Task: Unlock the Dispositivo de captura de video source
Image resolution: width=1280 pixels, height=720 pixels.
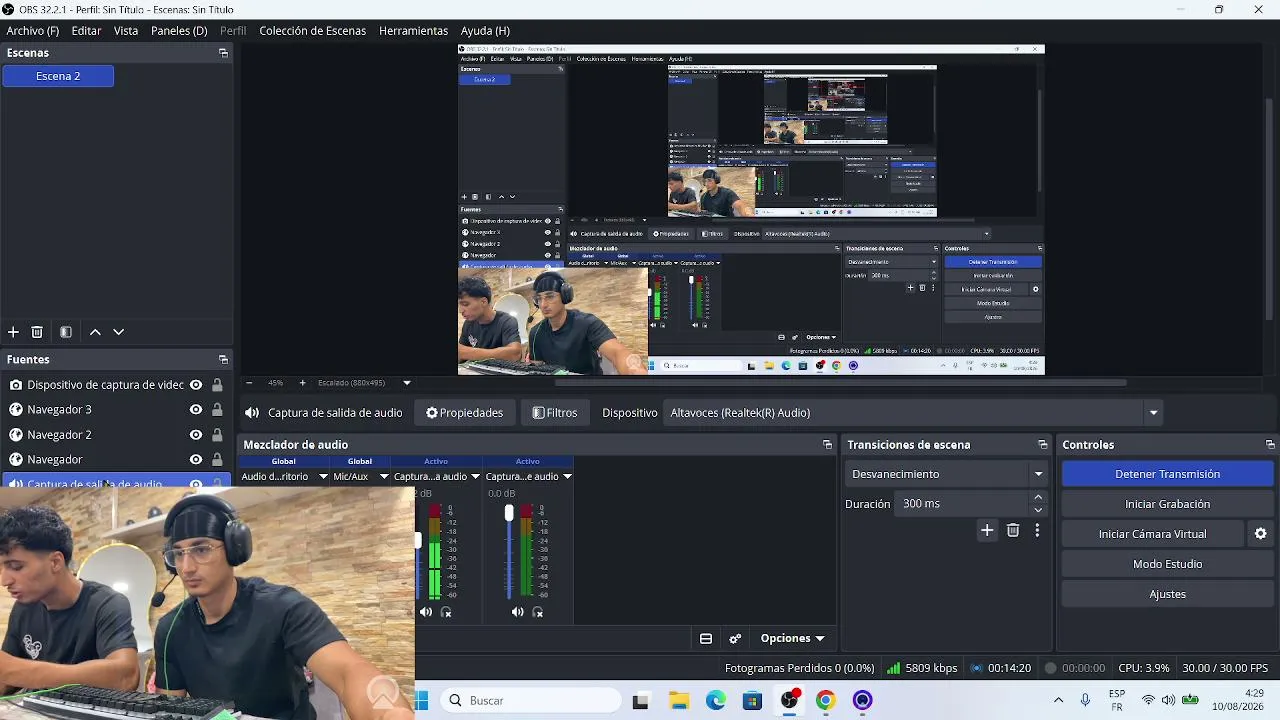Action: pyautogui.click(x=217, y=385)
